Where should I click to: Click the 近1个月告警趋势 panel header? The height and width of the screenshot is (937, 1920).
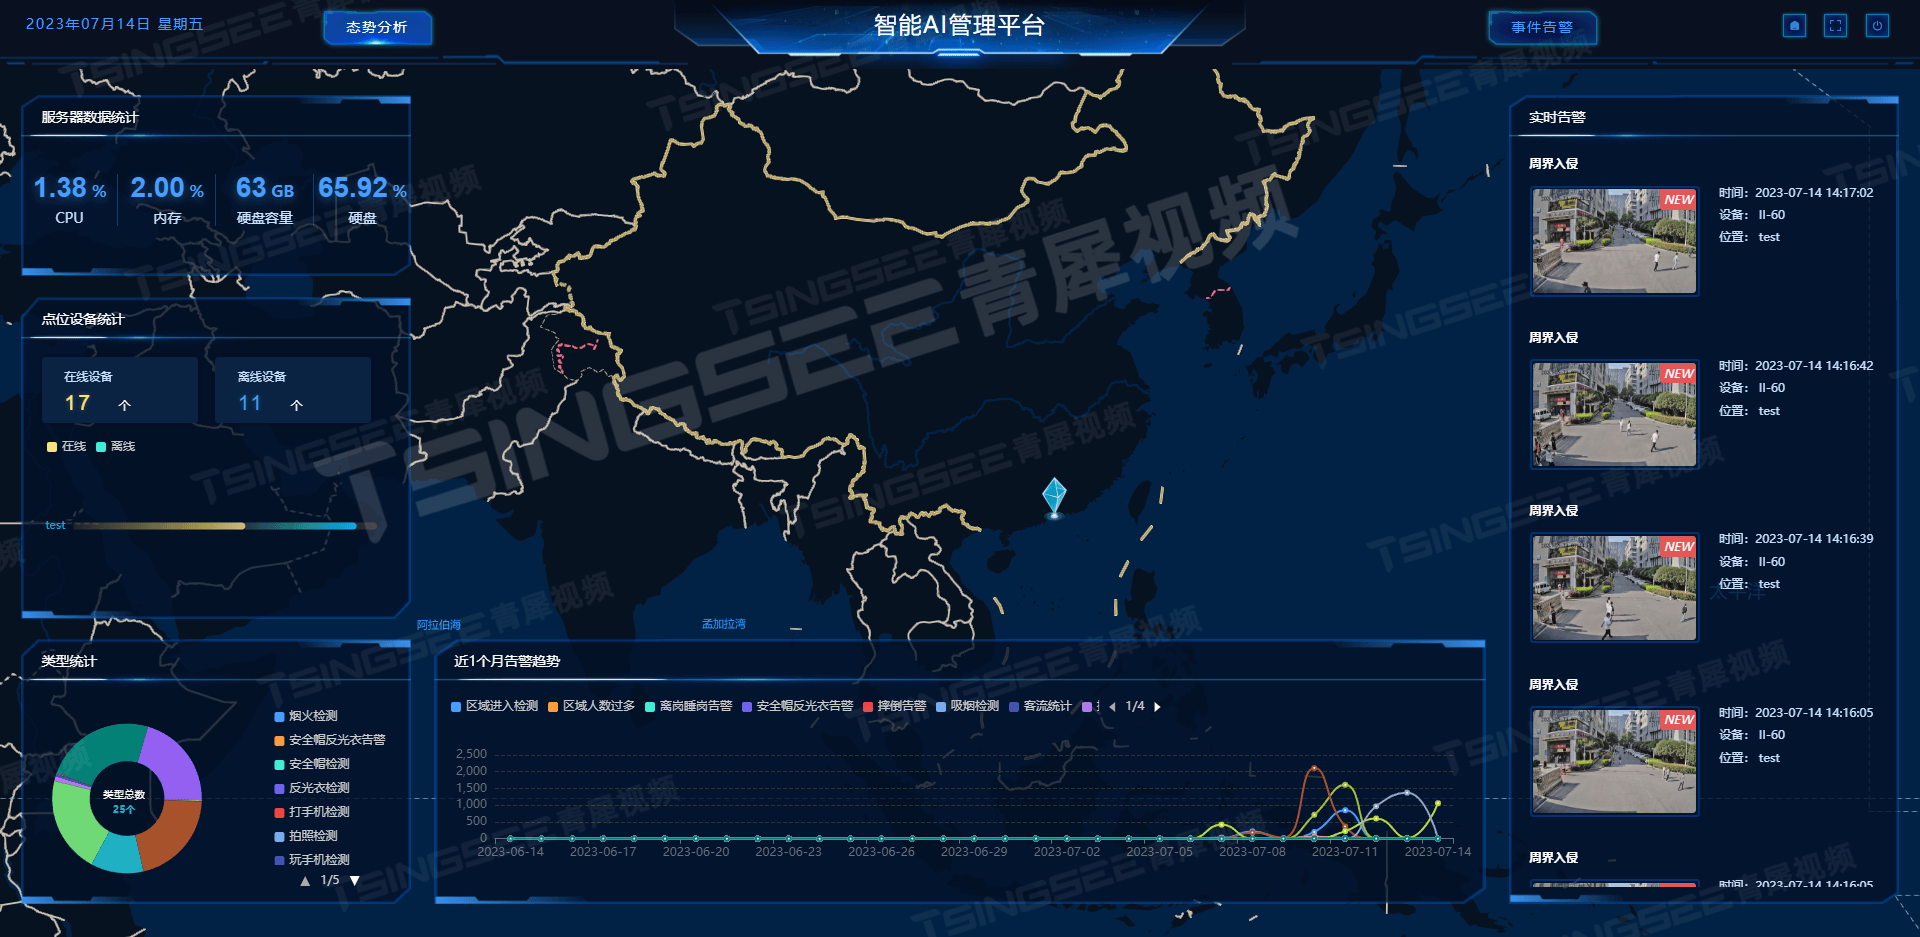click(x=507, y=662)
